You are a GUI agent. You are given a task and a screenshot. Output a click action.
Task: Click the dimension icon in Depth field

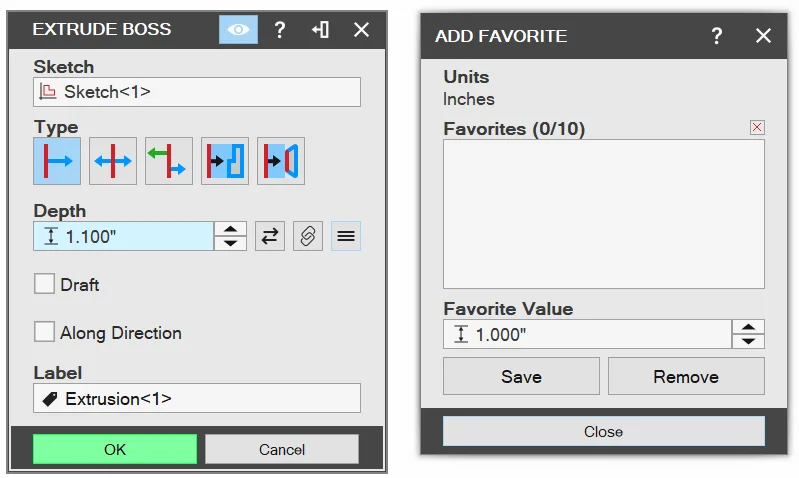point(50,236)
